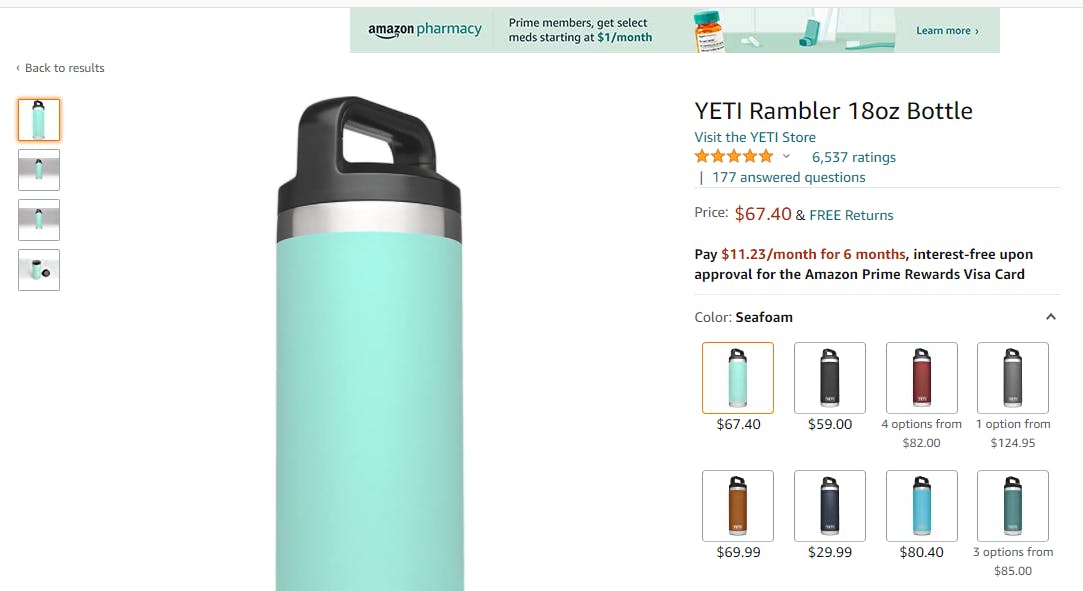Show the fourth thumbnail with open bottle
1083x591 pixels.
click(39, 270)
